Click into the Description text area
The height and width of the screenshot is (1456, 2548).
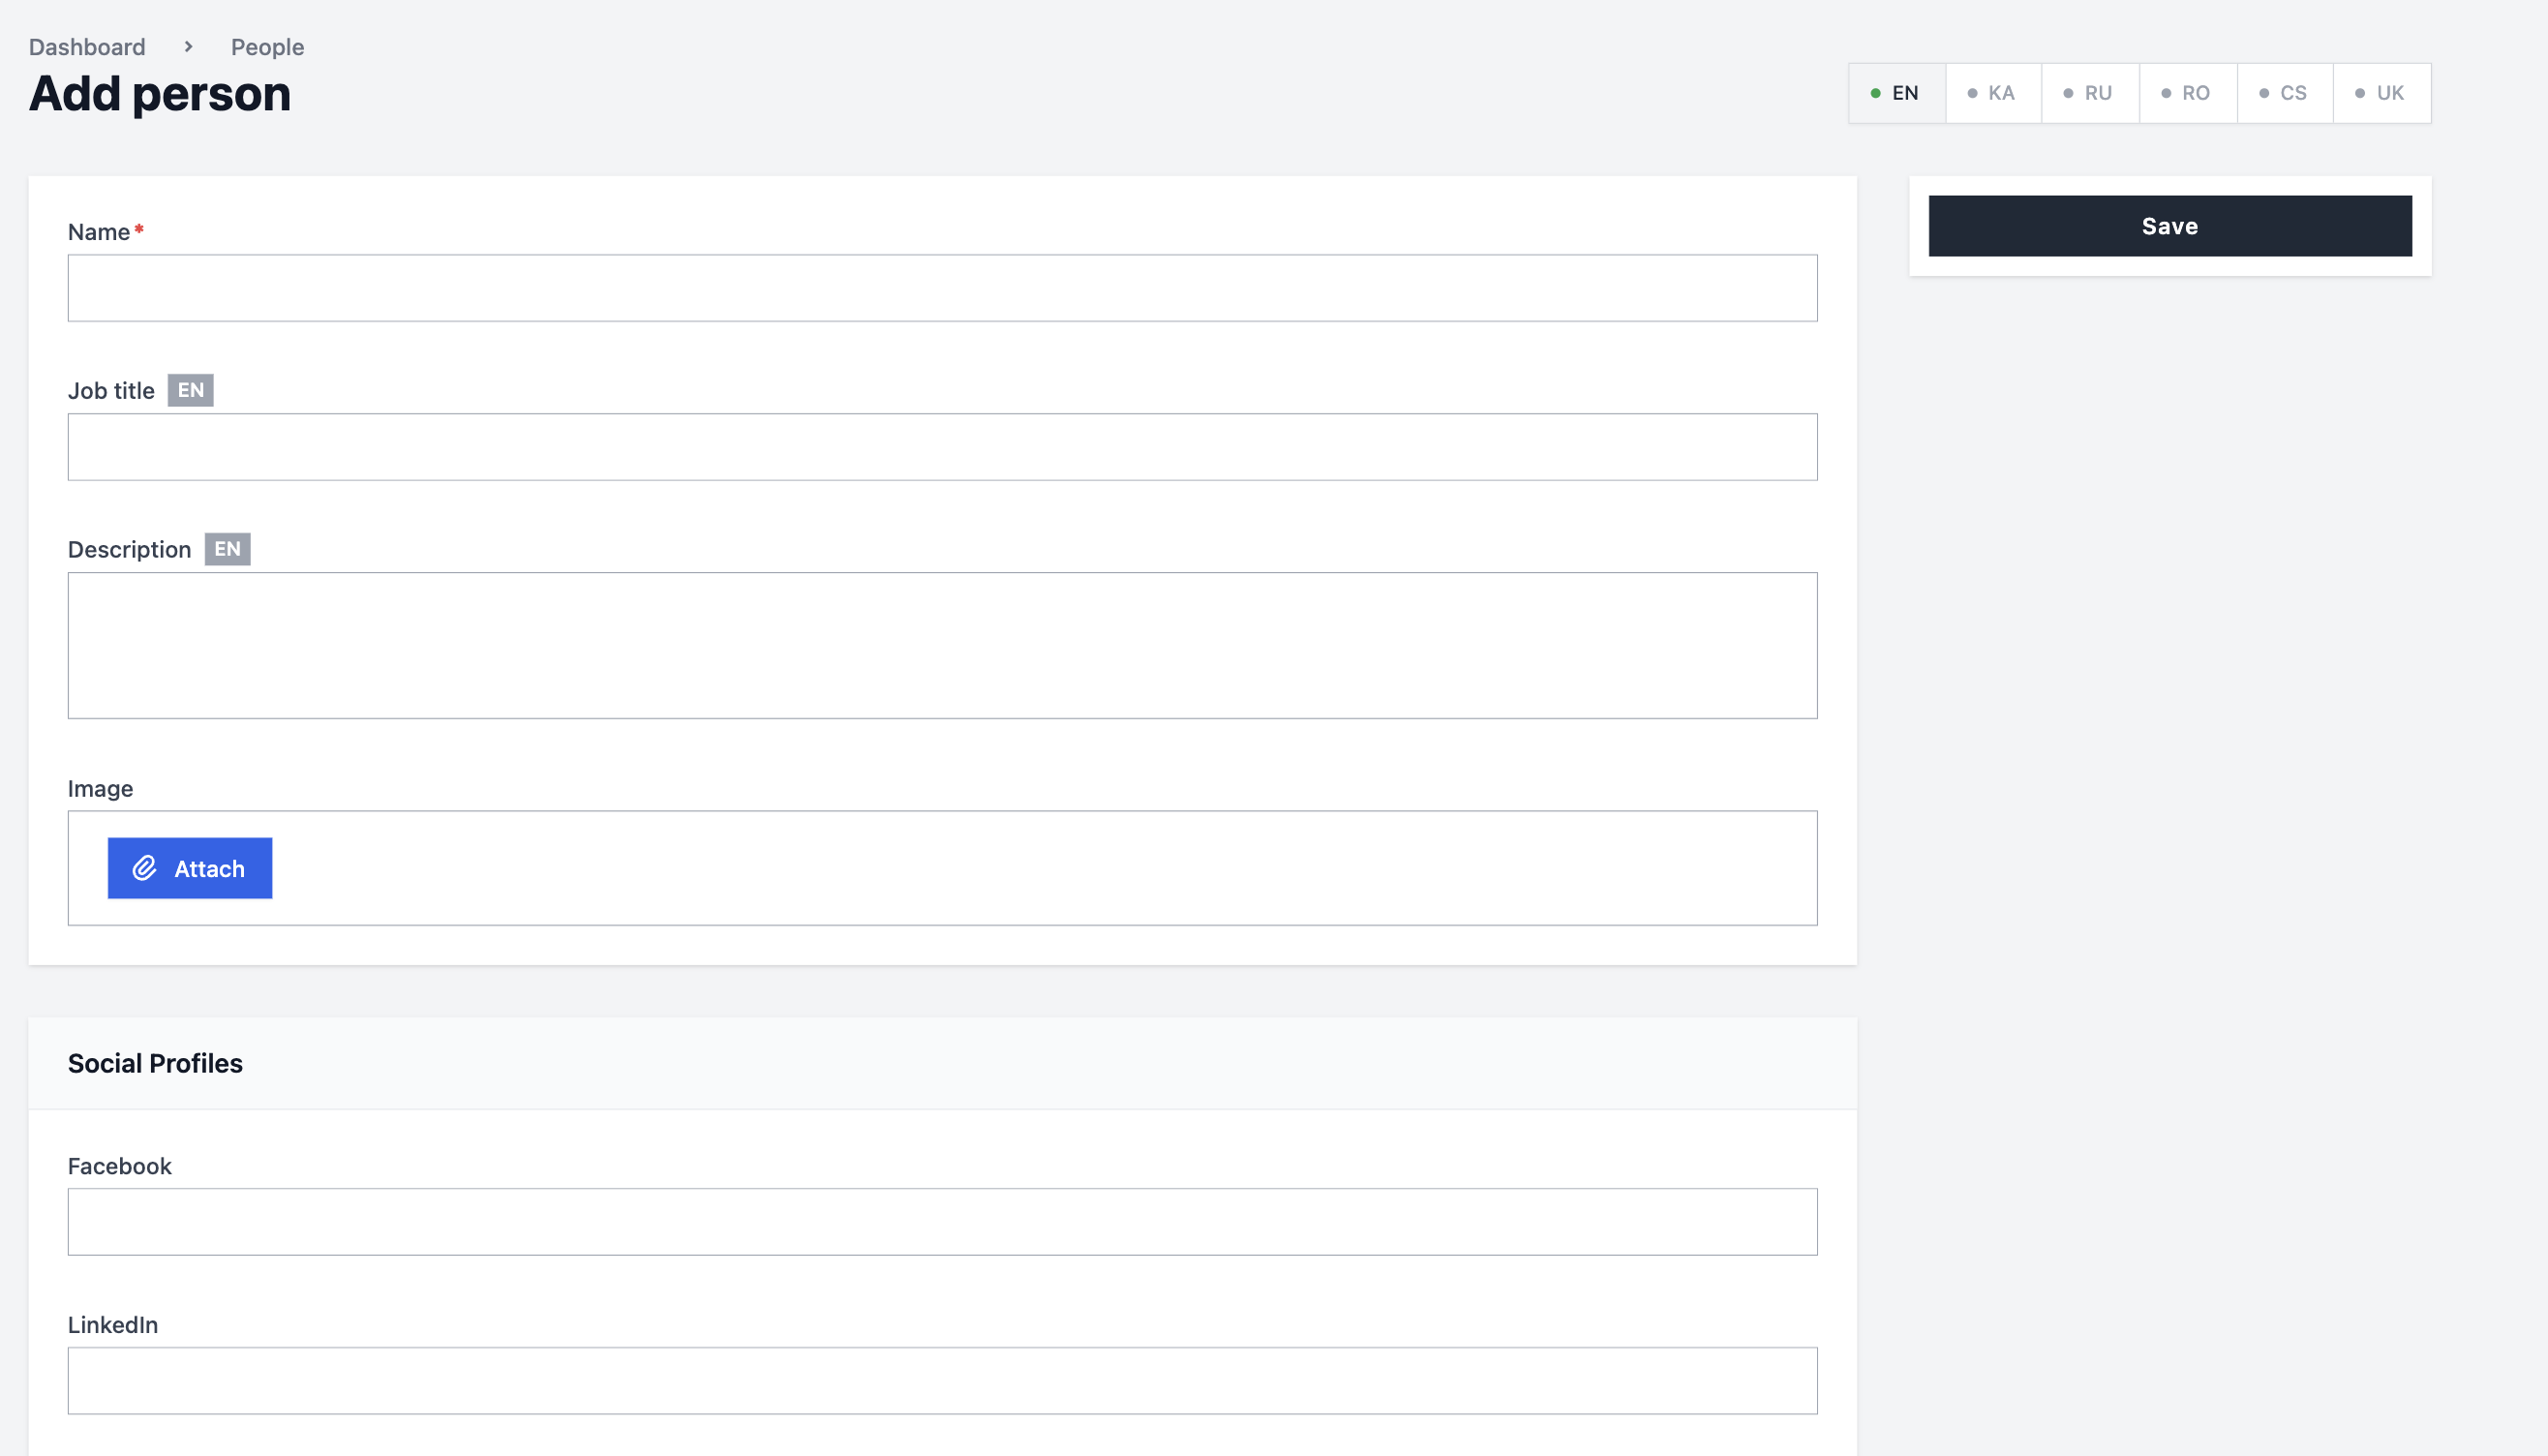pyautogui.click(x=942, y=645)
